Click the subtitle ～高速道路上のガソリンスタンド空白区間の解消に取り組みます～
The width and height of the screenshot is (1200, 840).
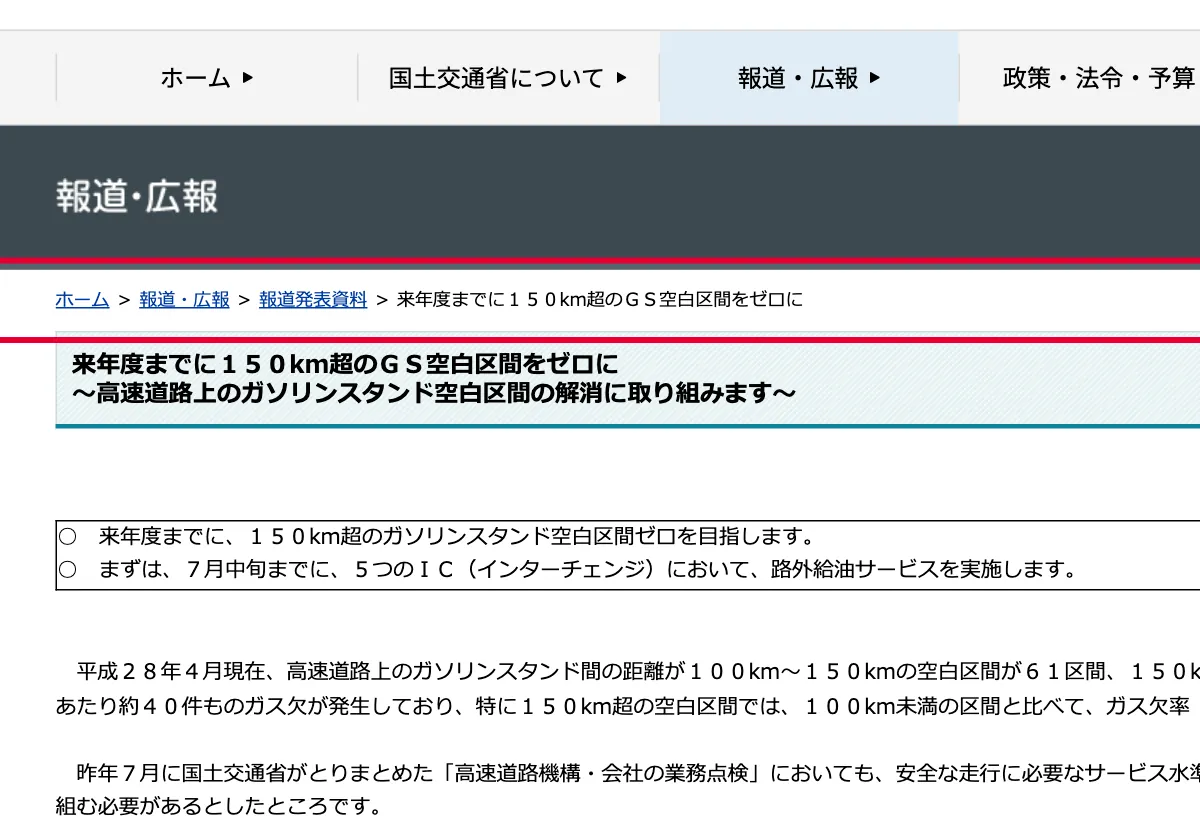[434, 393]
